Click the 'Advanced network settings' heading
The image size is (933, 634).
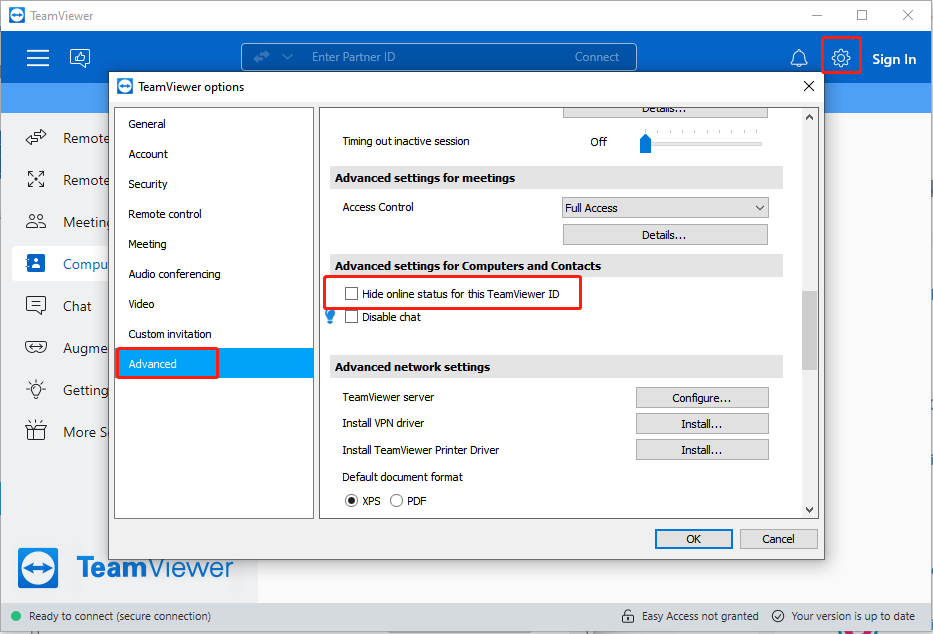click(x=412, y=367)
